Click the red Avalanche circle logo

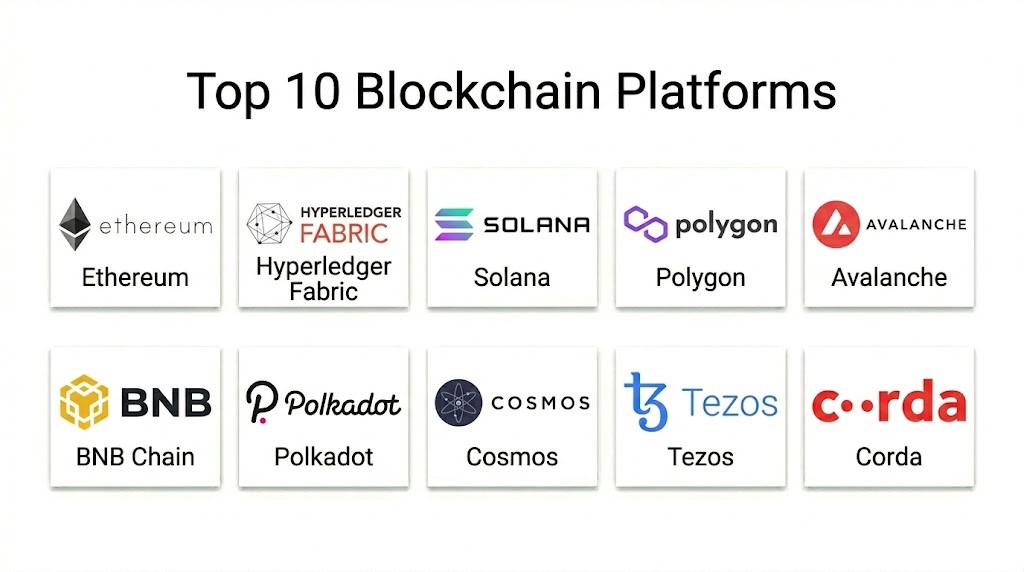point(836,224)
